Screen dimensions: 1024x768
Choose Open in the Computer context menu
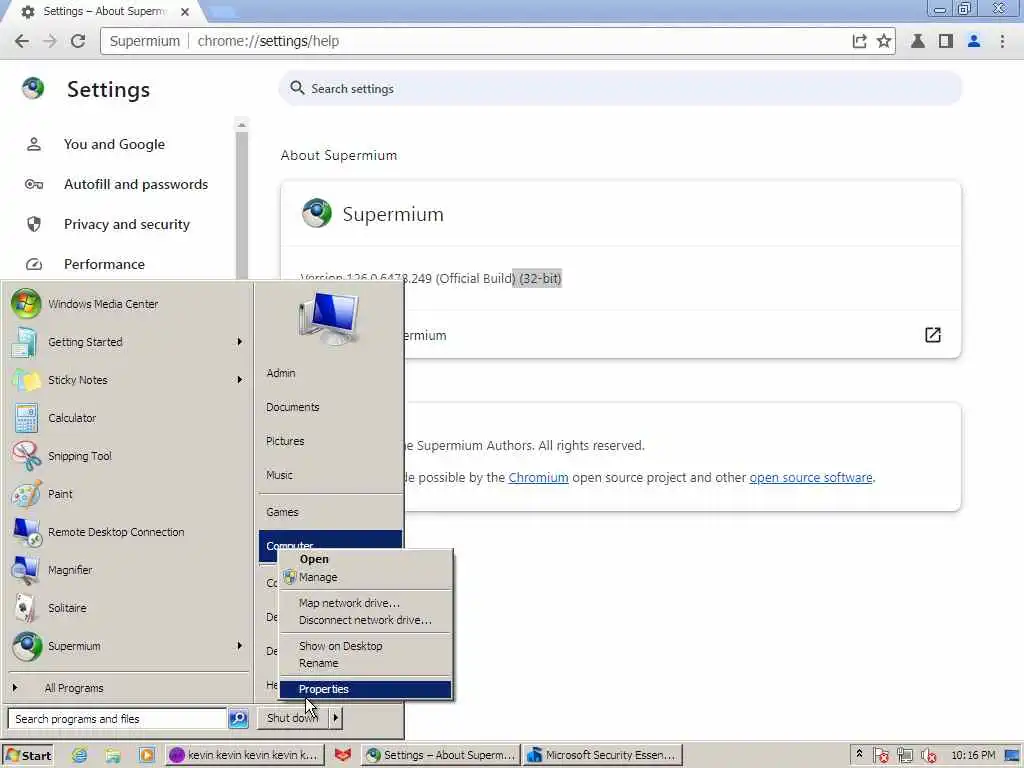tap(365, 559)
